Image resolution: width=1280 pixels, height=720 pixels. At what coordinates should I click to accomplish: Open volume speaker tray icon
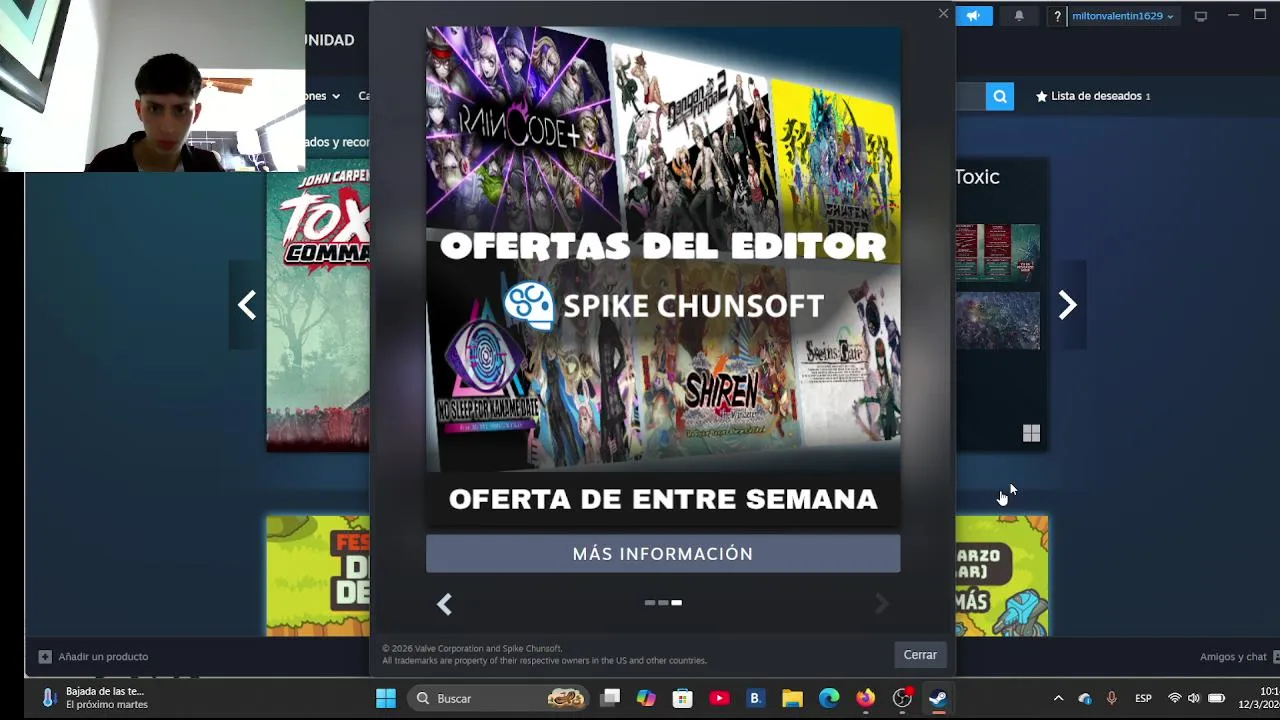coord(1194,698)
